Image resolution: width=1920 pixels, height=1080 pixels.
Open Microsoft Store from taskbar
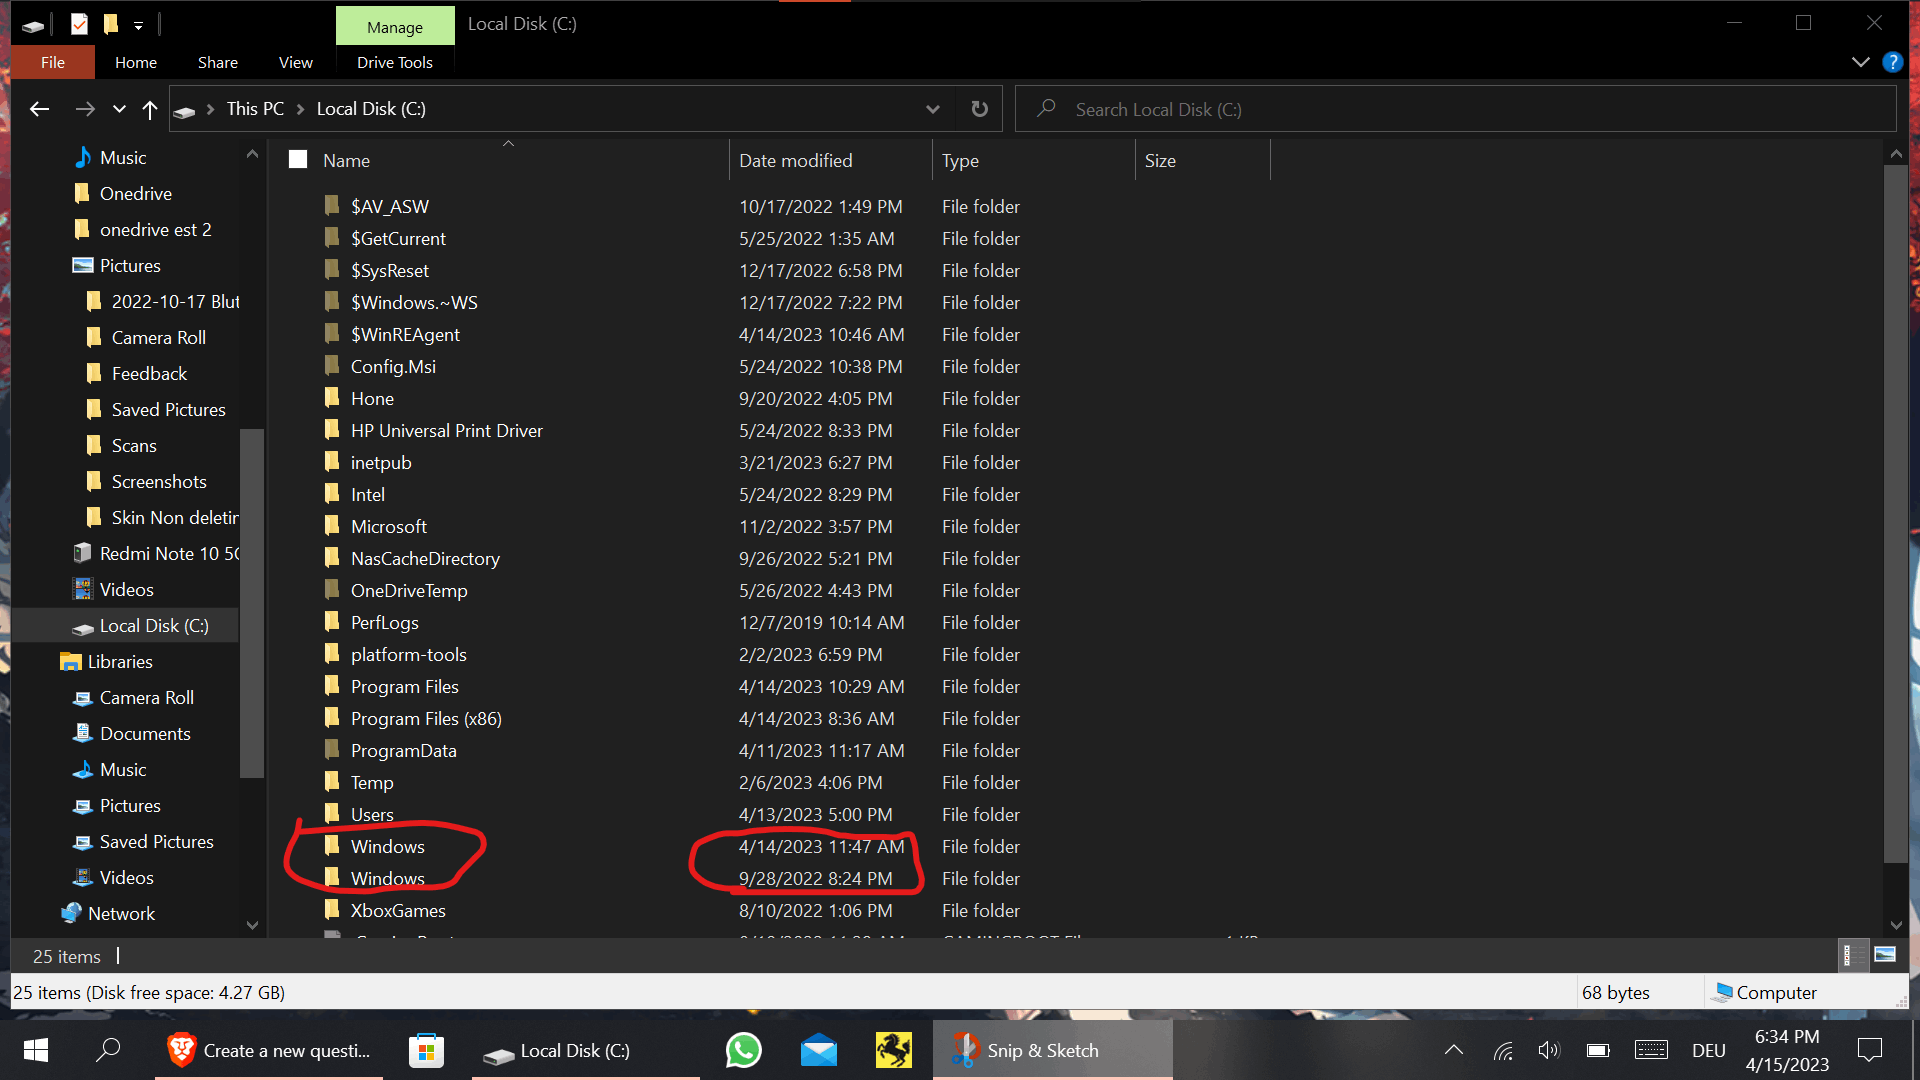(426, 1050)
